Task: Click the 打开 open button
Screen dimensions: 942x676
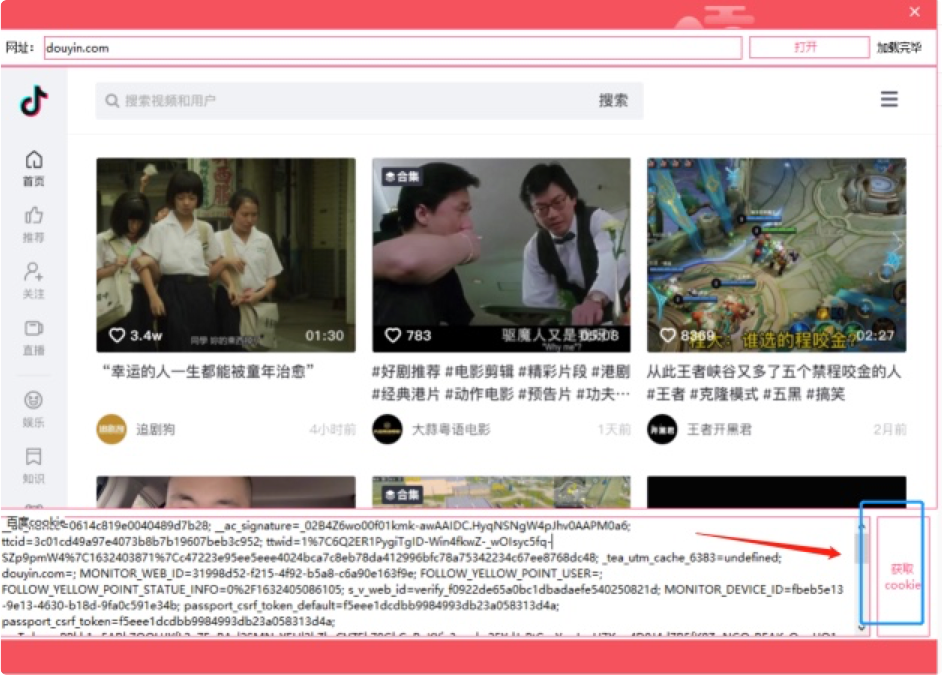Action: [809, 47]
